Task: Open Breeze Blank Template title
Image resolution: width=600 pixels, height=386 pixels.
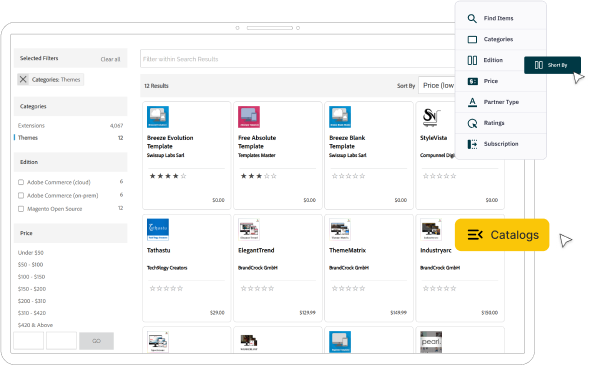Action: pyautogui.click(x=347, y=142)
